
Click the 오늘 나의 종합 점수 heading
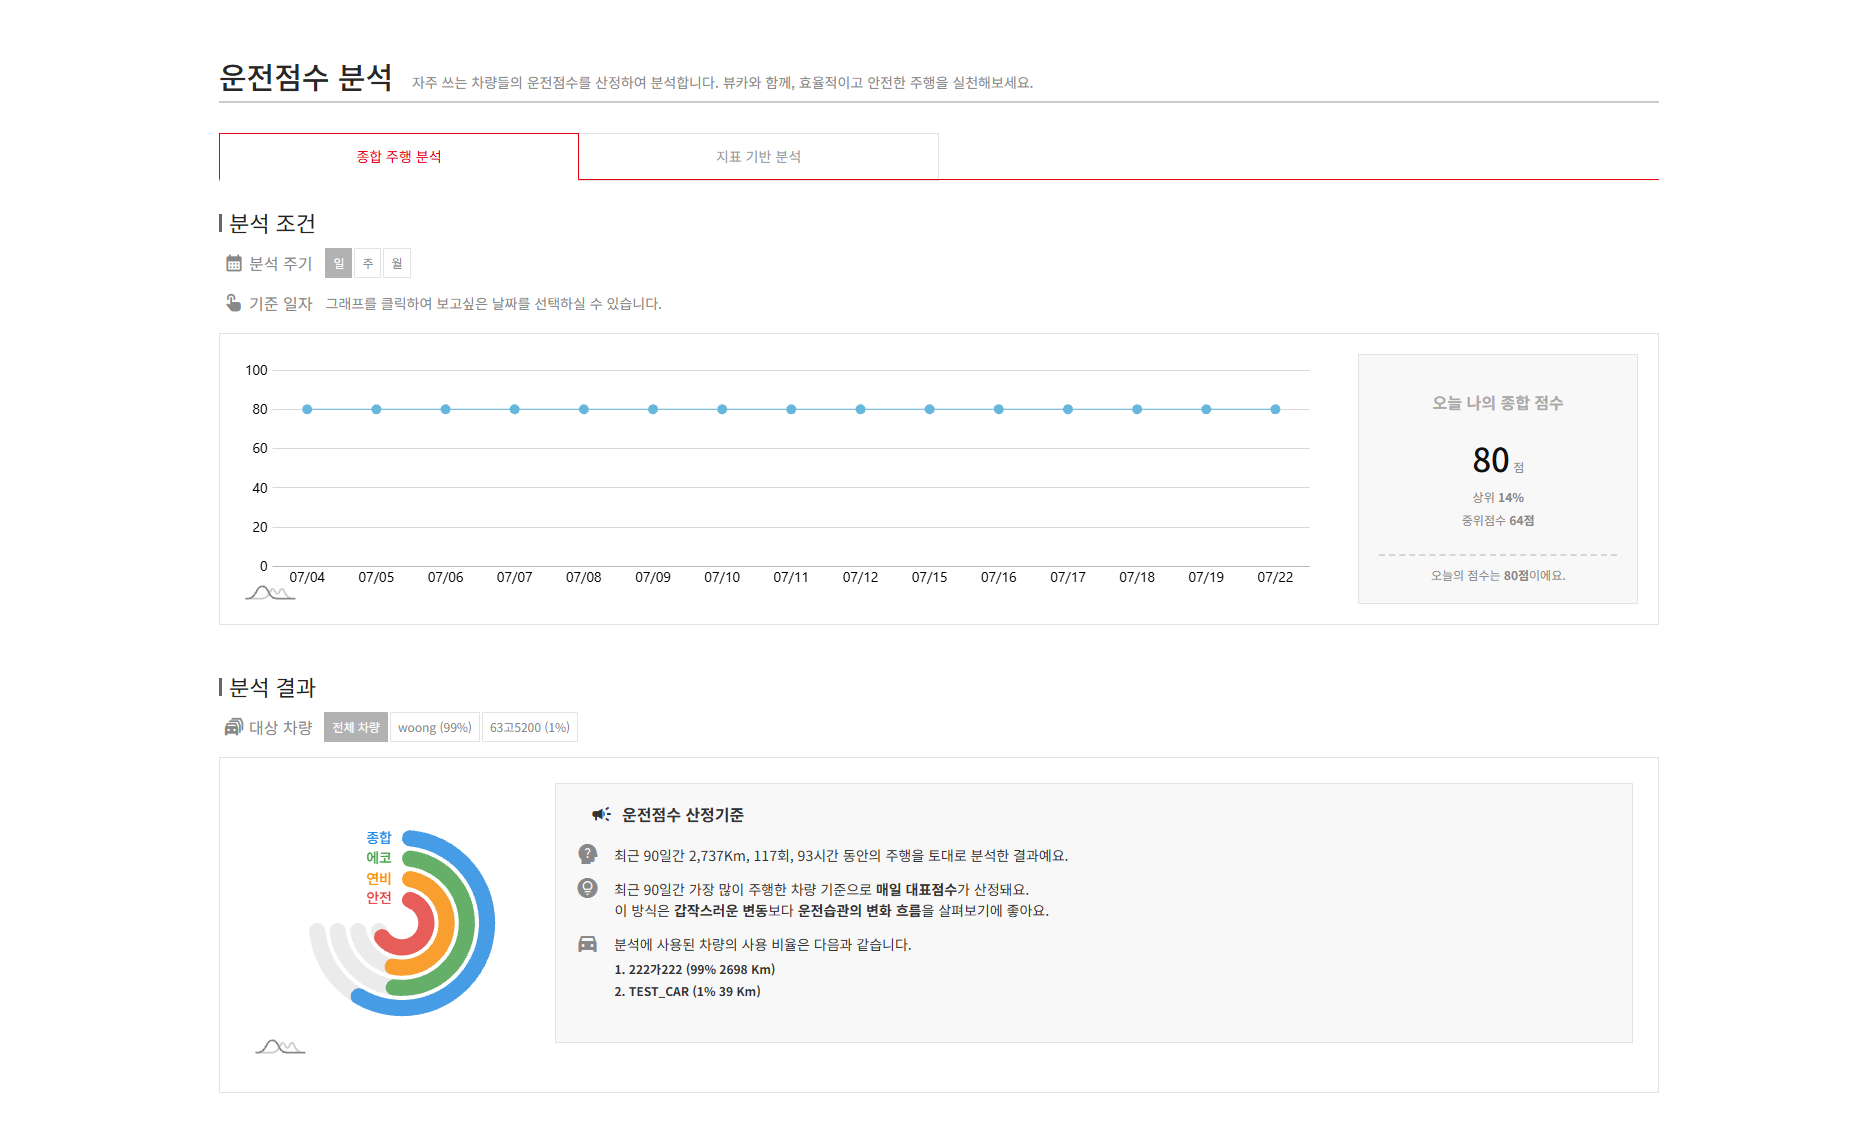(x=1497, y=403)
